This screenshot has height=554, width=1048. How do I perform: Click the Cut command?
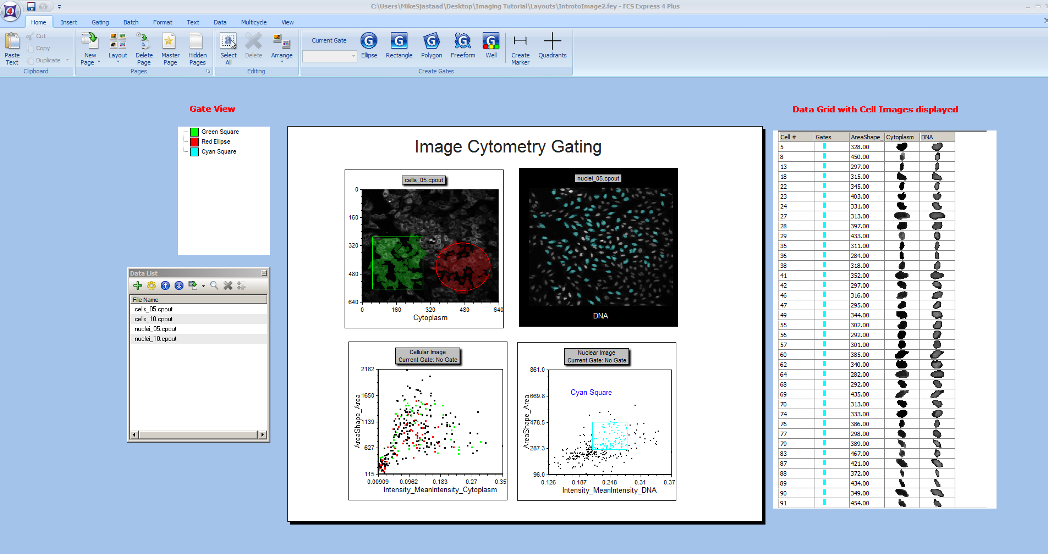click(x=37, y=36)
